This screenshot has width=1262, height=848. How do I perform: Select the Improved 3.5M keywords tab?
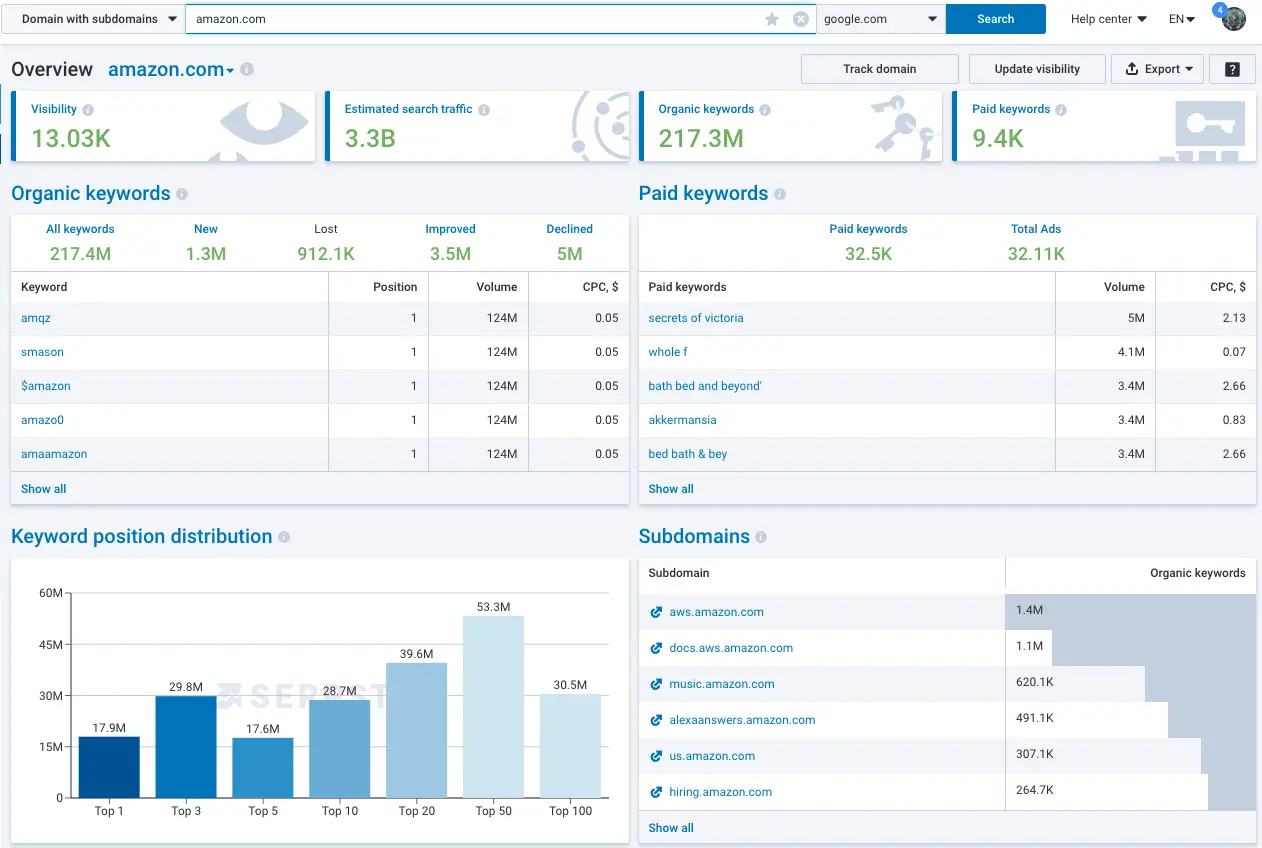[x=450, y=242]
